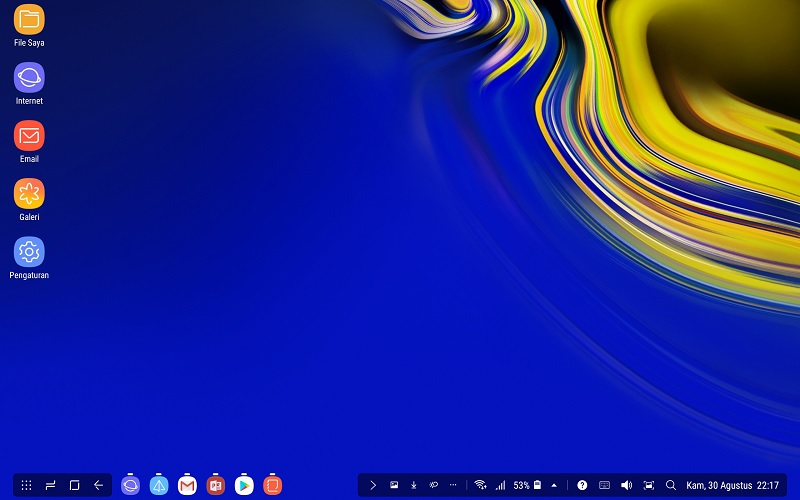Open the apps grid in taskbar
The image size is (800, 500).
click(x=27, y=485)
